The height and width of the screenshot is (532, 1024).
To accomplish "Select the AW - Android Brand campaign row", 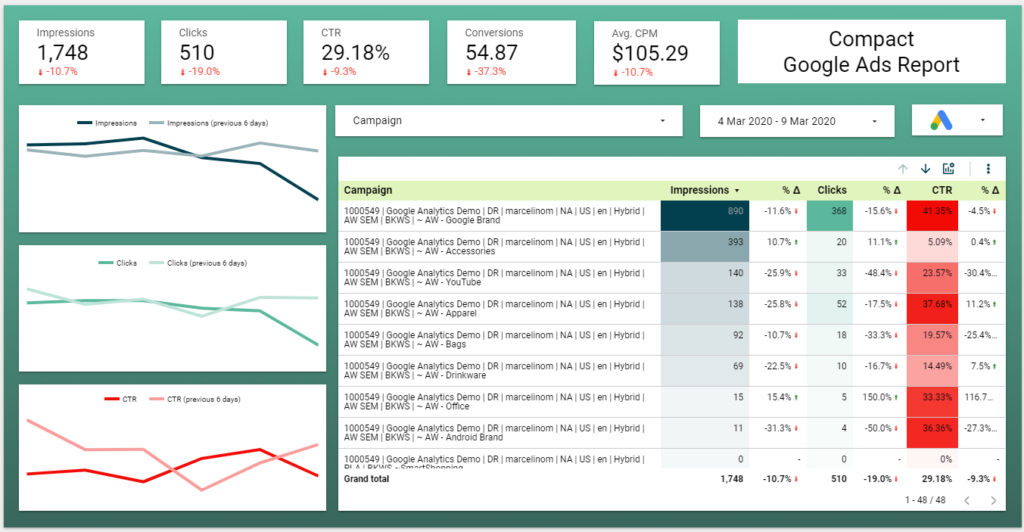I will (x=671, y=433).
